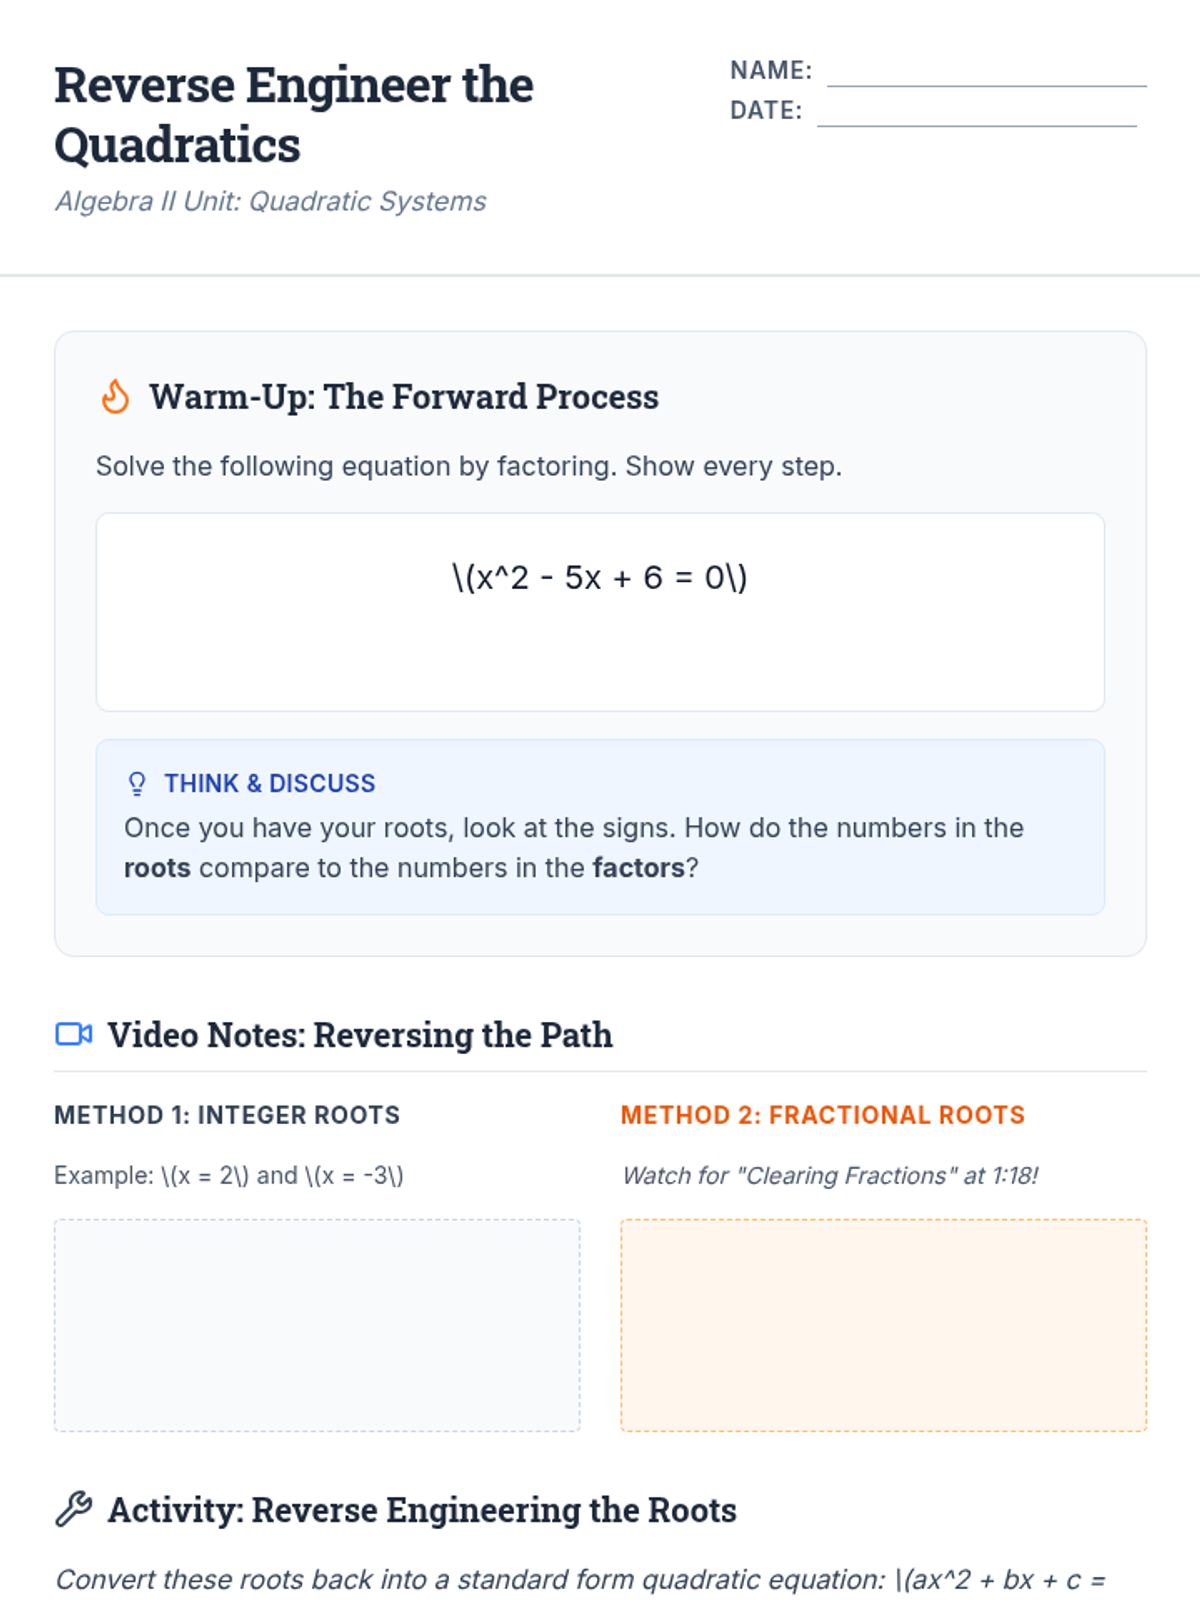
Task: Click the lightbulb icon in Think & Discuss
Action: [137, 783]
